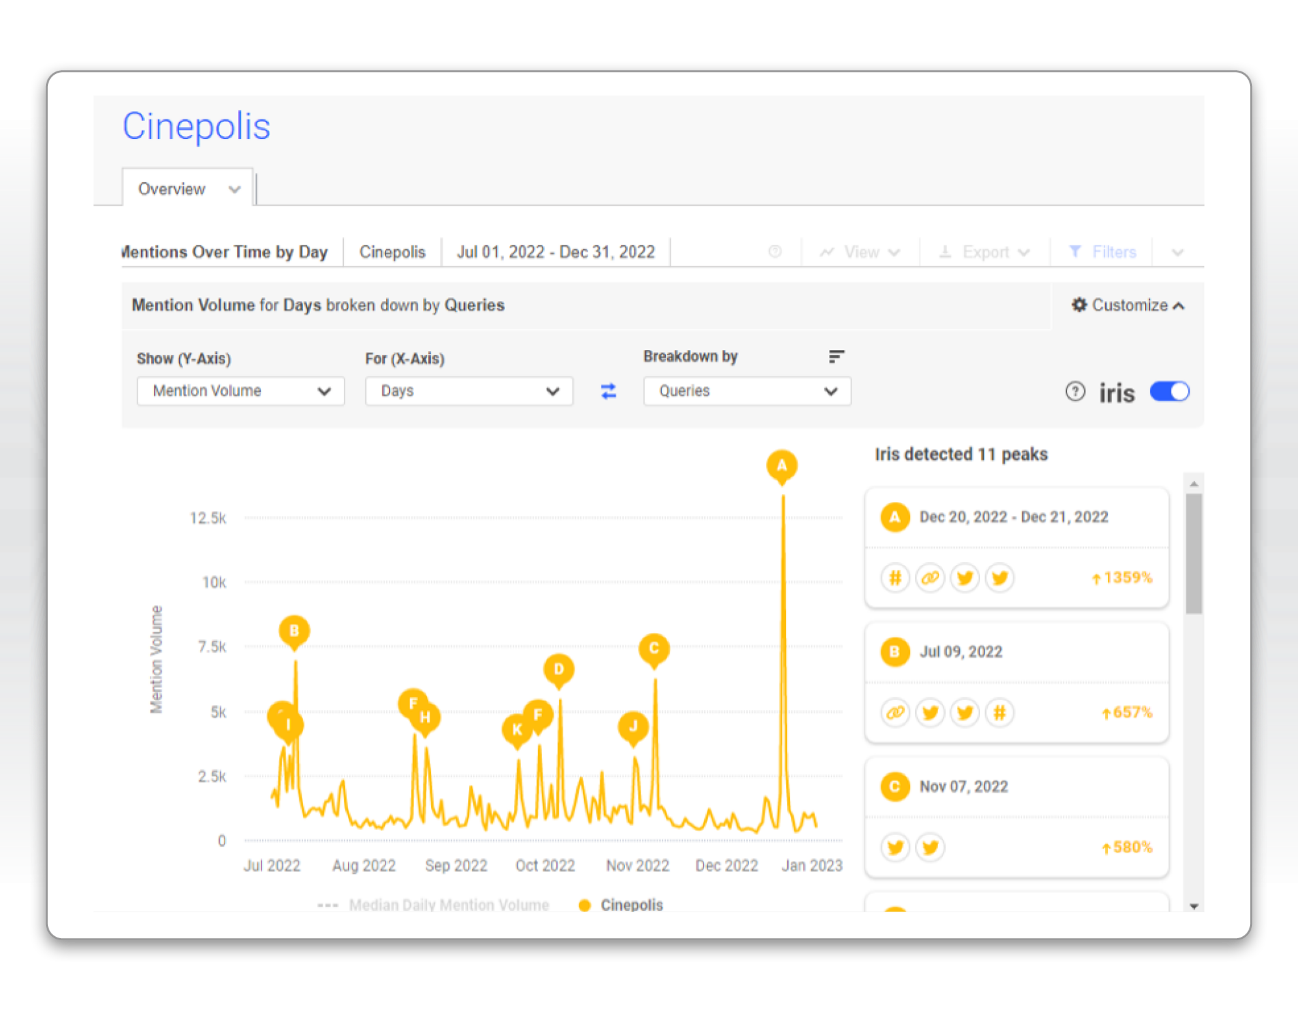Viewport: 1298px width, 1018px height.
Task: Click the Customize gear icon
Action: pos(1079,305)
